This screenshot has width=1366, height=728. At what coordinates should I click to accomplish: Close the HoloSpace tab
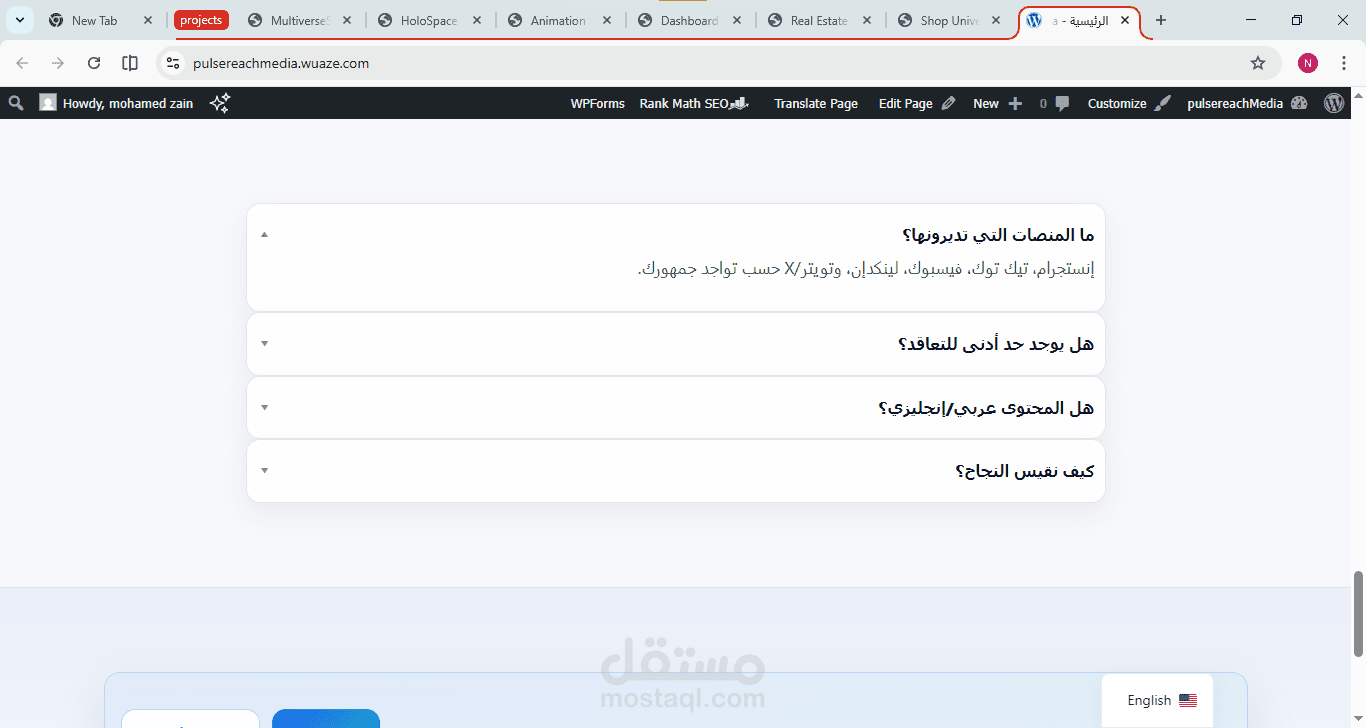coord(477,20)
